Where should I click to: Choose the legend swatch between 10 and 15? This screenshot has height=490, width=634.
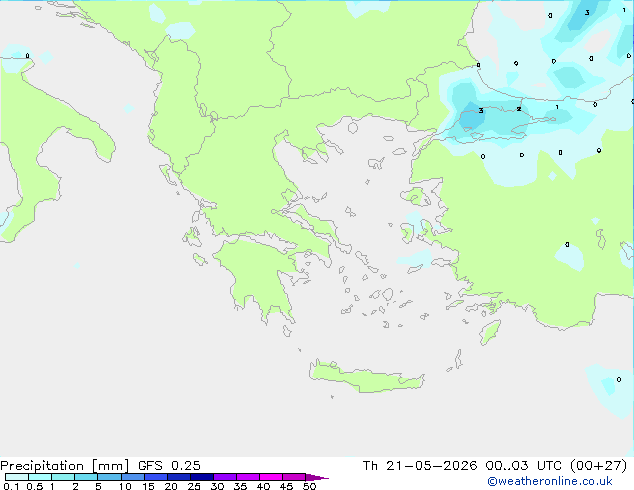pyautogui.click(x=133, y=477)
